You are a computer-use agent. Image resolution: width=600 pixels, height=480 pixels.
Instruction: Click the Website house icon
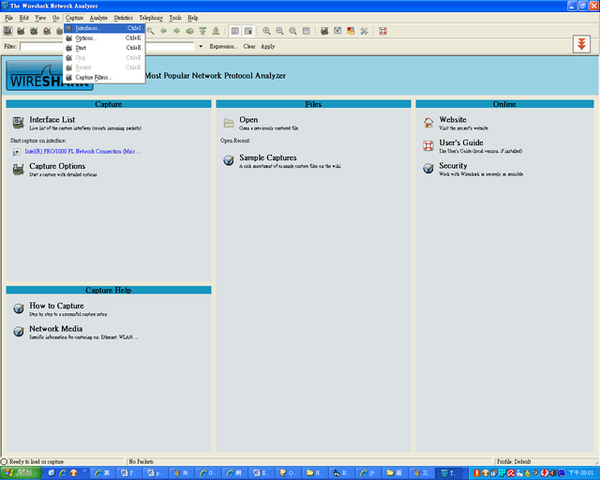coord(428,122)
